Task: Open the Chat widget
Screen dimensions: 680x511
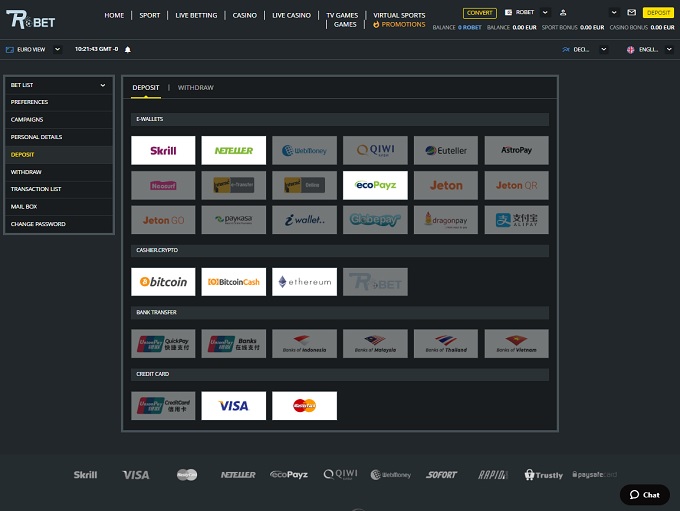Action: point(644,495)
